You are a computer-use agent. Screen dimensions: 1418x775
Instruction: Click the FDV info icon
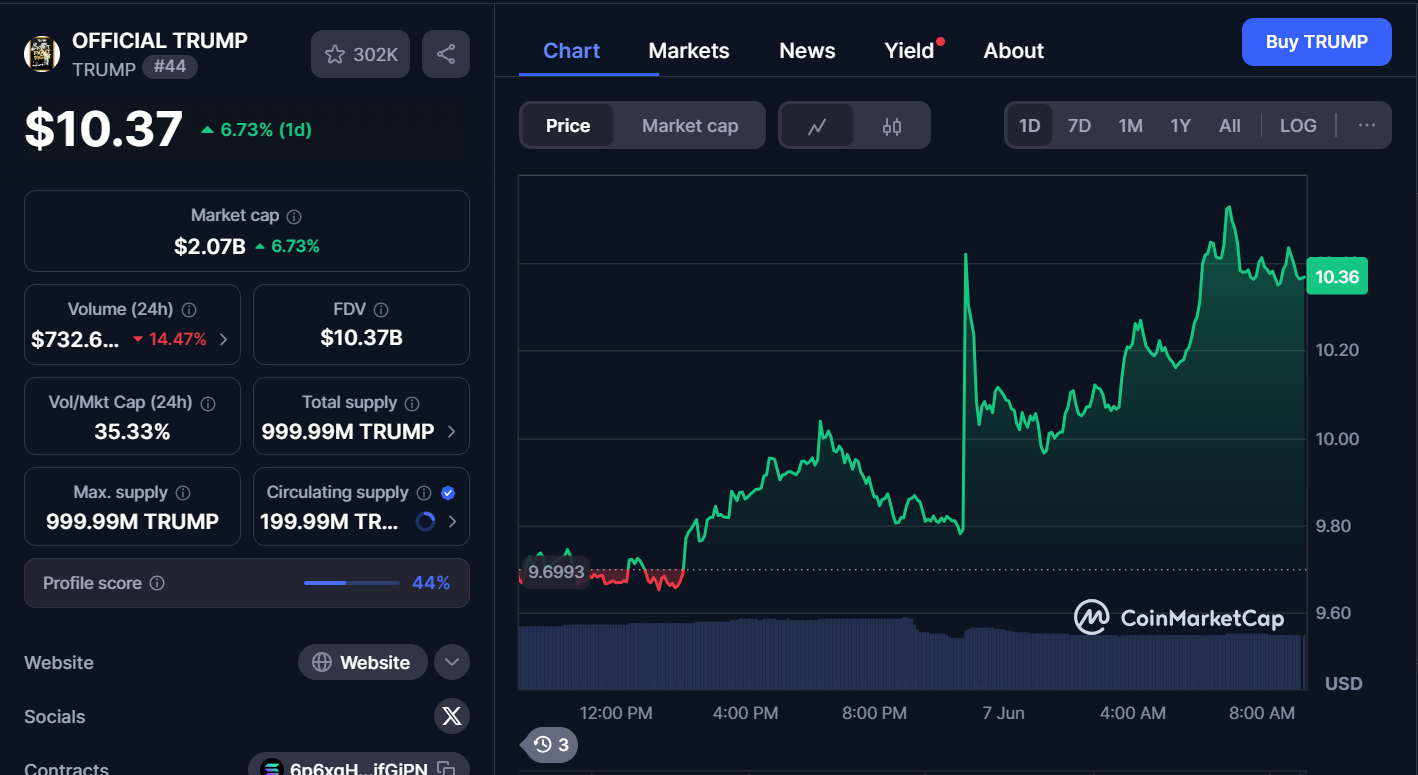click(381, 310)
